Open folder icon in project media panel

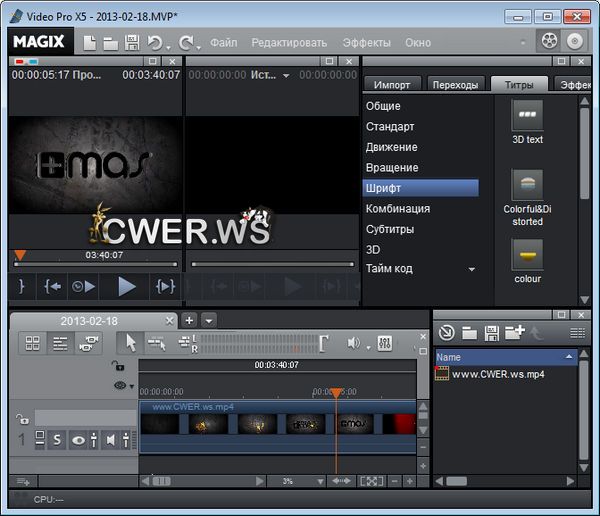tap(469, 333)
